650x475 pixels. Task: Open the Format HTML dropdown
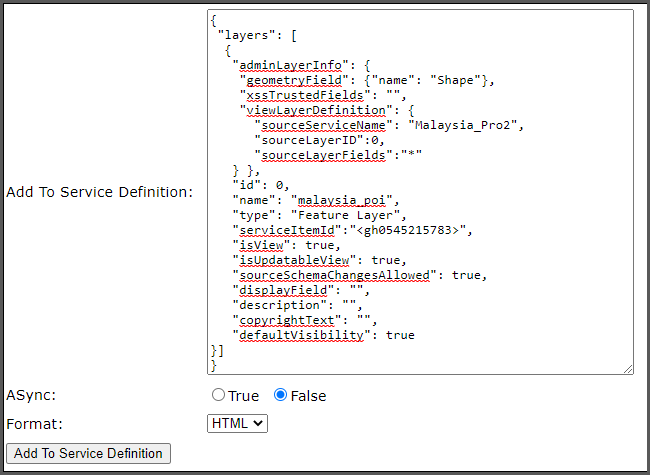(x=237, y=423)
